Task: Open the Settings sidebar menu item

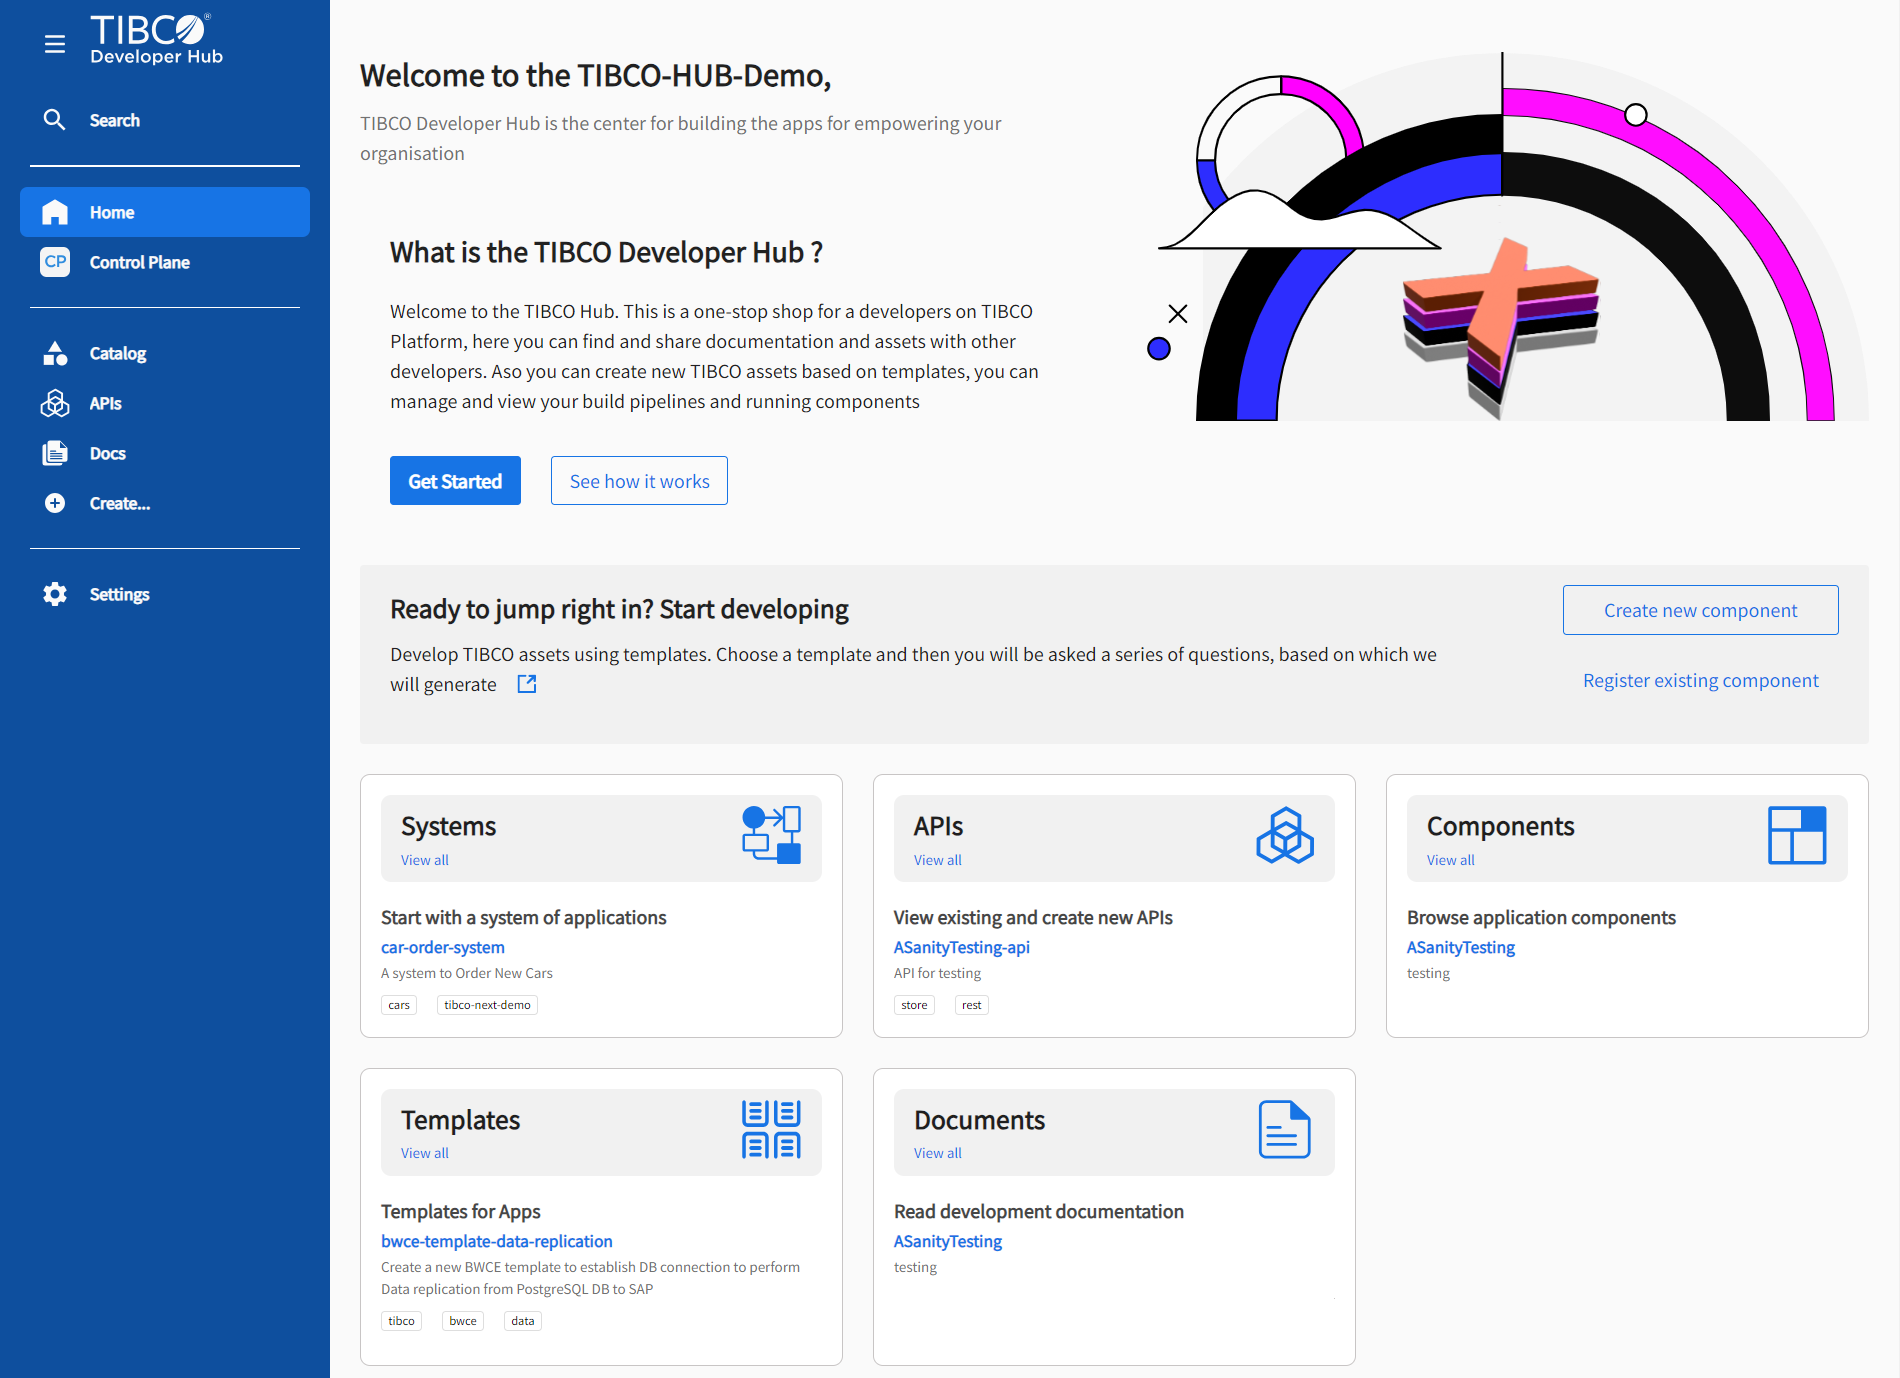Action: [x=119, y=594]
